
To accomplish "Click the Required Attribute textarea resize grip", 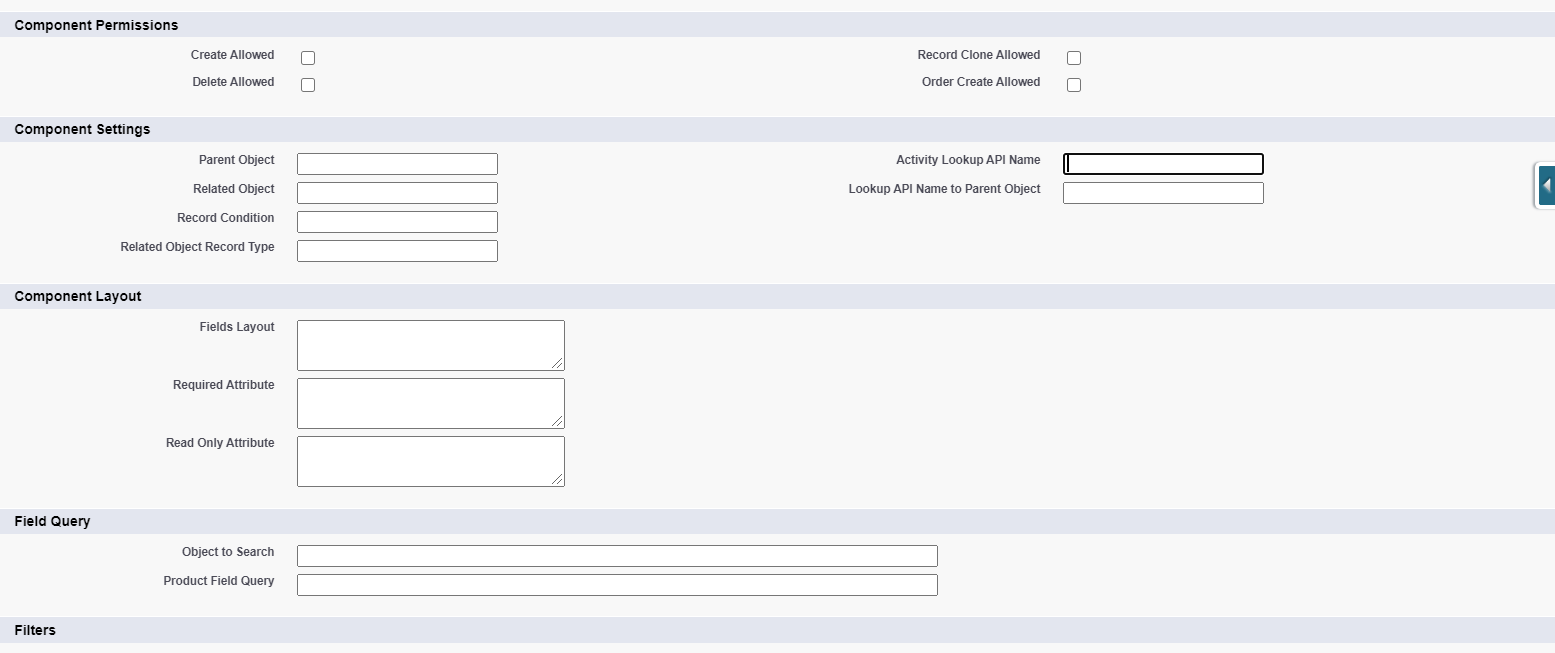I will (x=558, y=422).
